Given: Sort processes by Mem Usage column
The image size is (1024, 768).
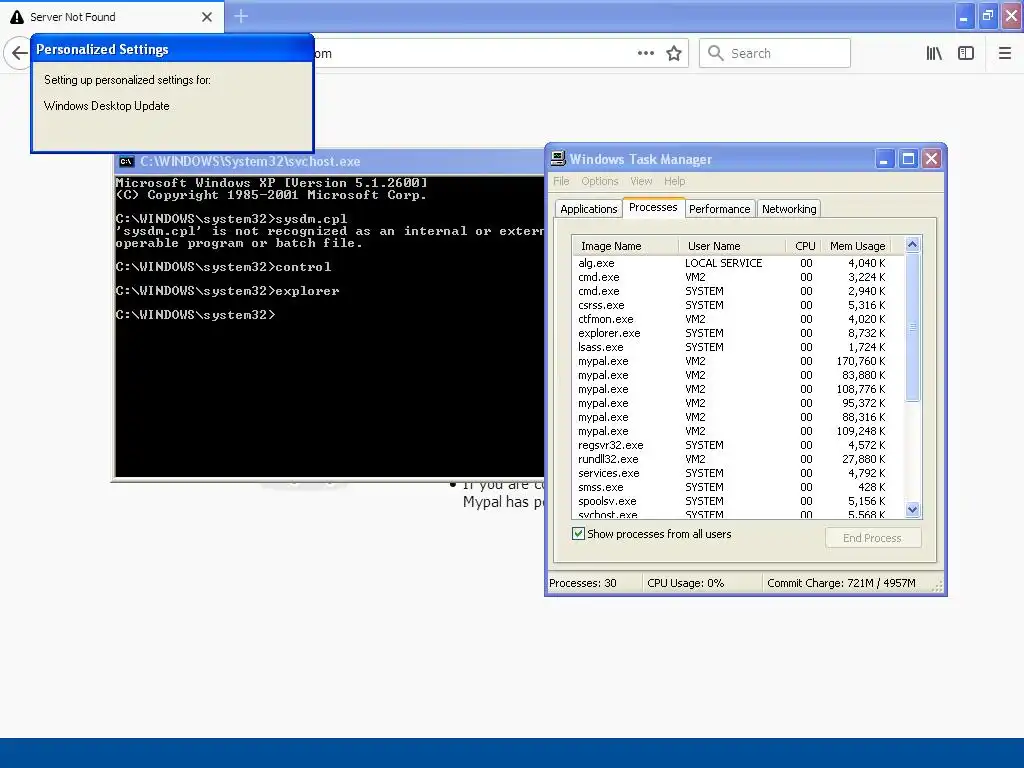Looking at the screenshot, I should pos(857,246).
